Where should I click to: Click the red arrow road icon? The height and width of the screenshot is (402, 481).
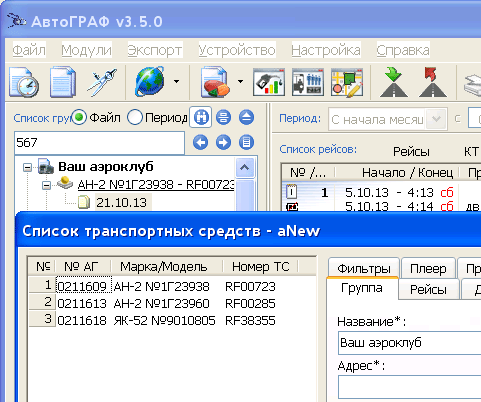point(433,82)
